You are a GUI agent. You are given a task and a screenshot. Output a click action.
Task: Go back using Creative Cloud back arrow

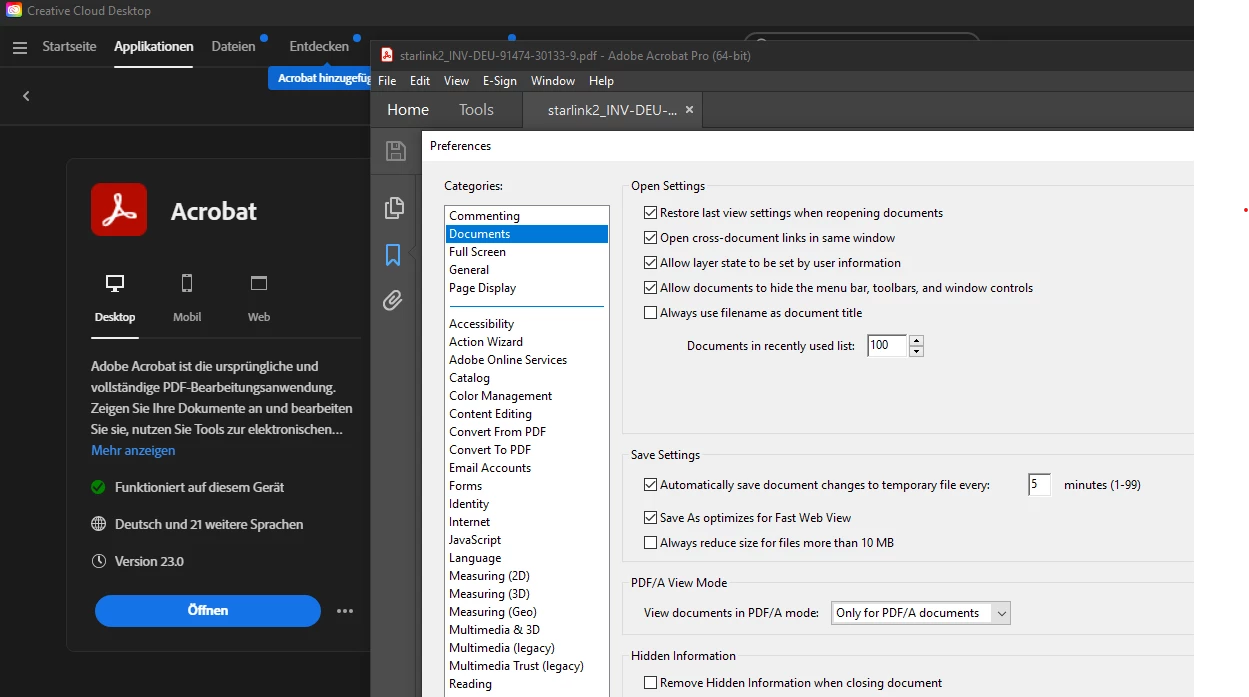pos(26,96)
